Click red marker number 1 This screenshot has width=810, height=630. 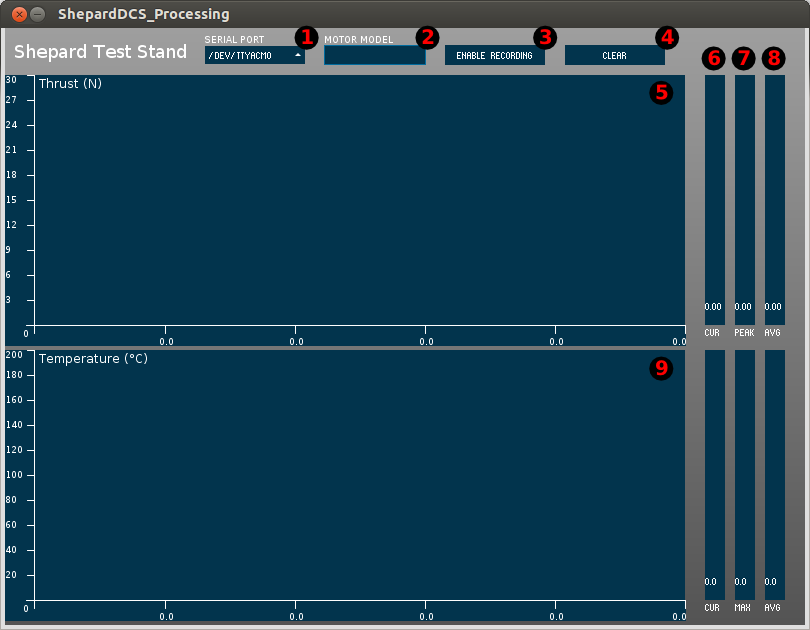[x=306, y=37]
